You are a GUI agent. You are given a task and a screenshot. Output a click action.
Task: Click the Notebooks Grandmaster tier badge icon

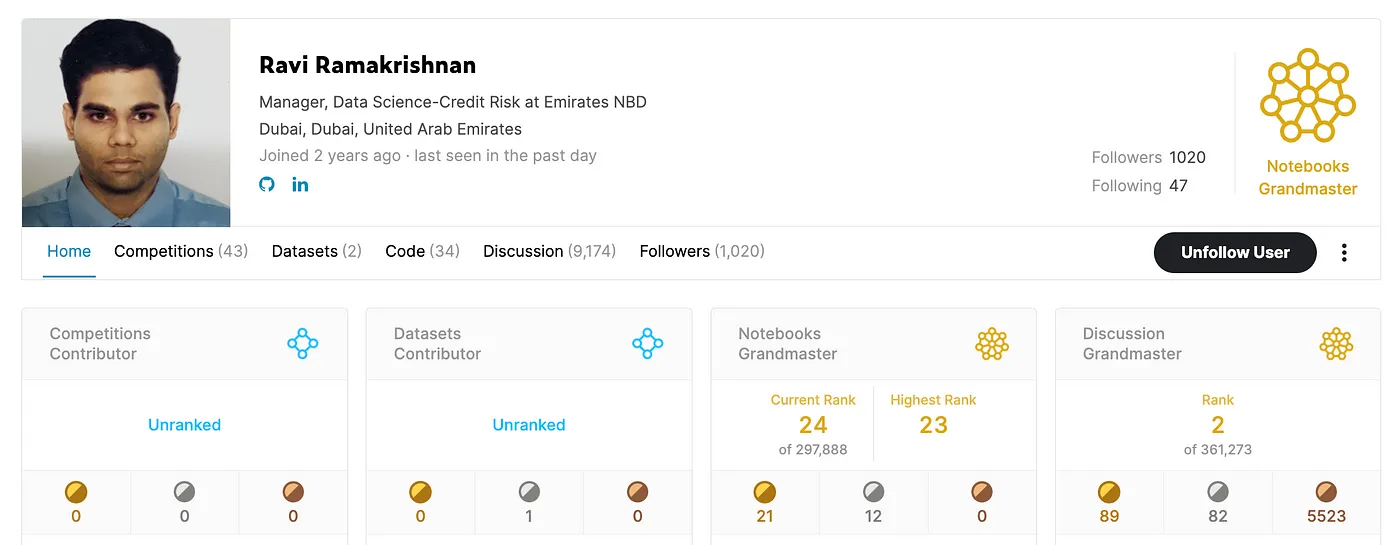click(1307, 96)
